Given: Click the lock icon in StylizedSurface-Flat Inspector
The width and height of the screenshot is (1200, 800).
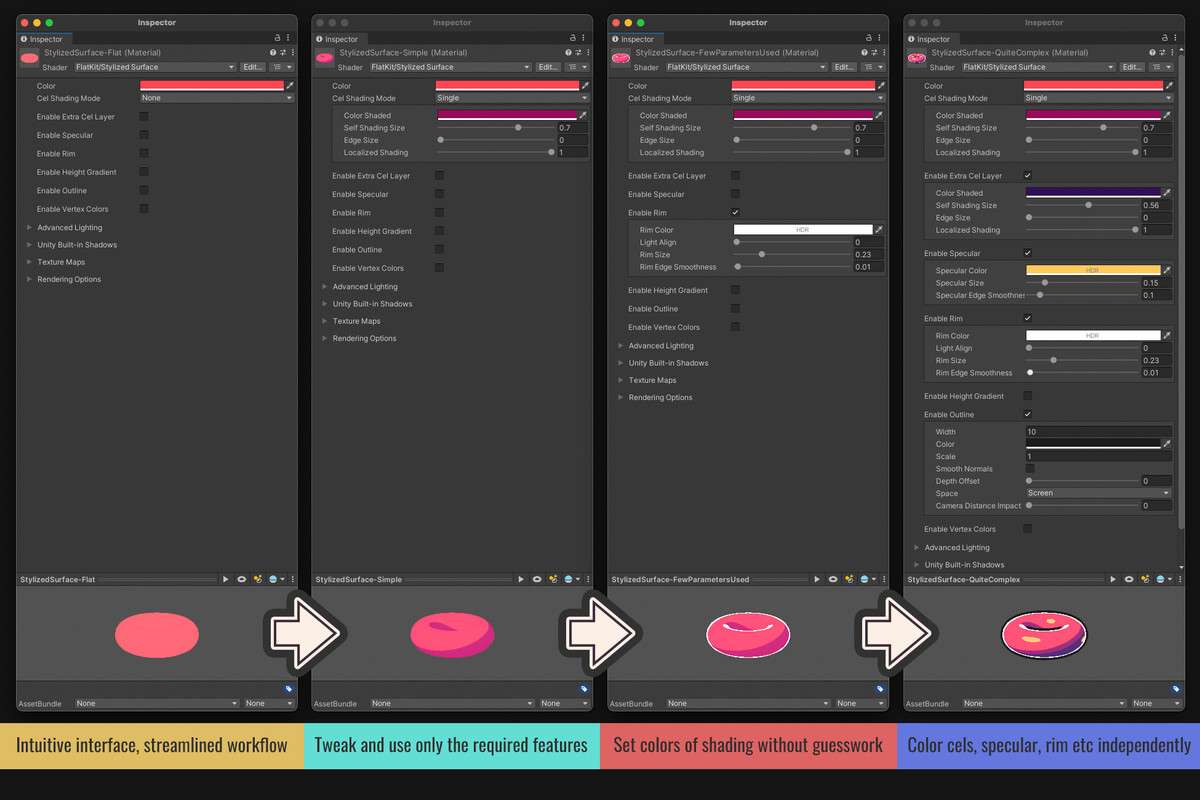Looking at the screenshot, I should tap(277, 38).
